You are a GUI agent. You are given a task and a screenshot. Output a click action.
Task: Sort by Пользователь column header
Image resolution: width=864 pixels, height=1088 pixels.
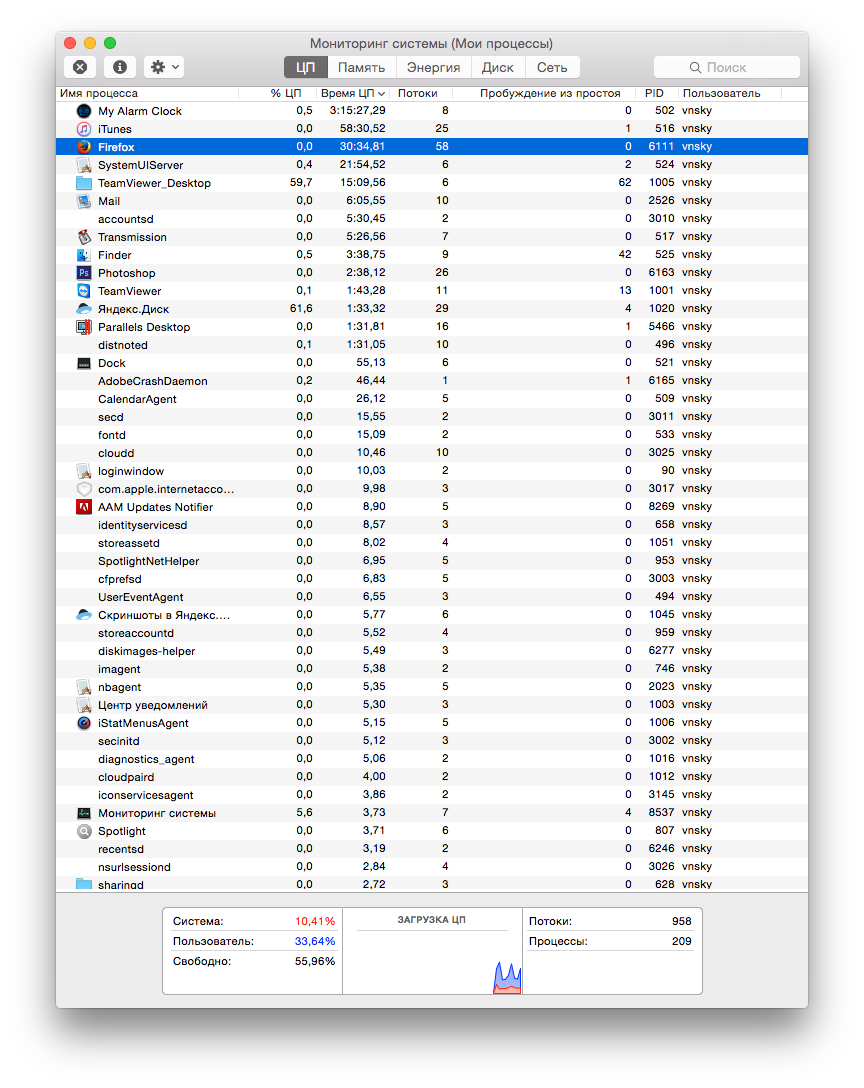tap(729, 94)
